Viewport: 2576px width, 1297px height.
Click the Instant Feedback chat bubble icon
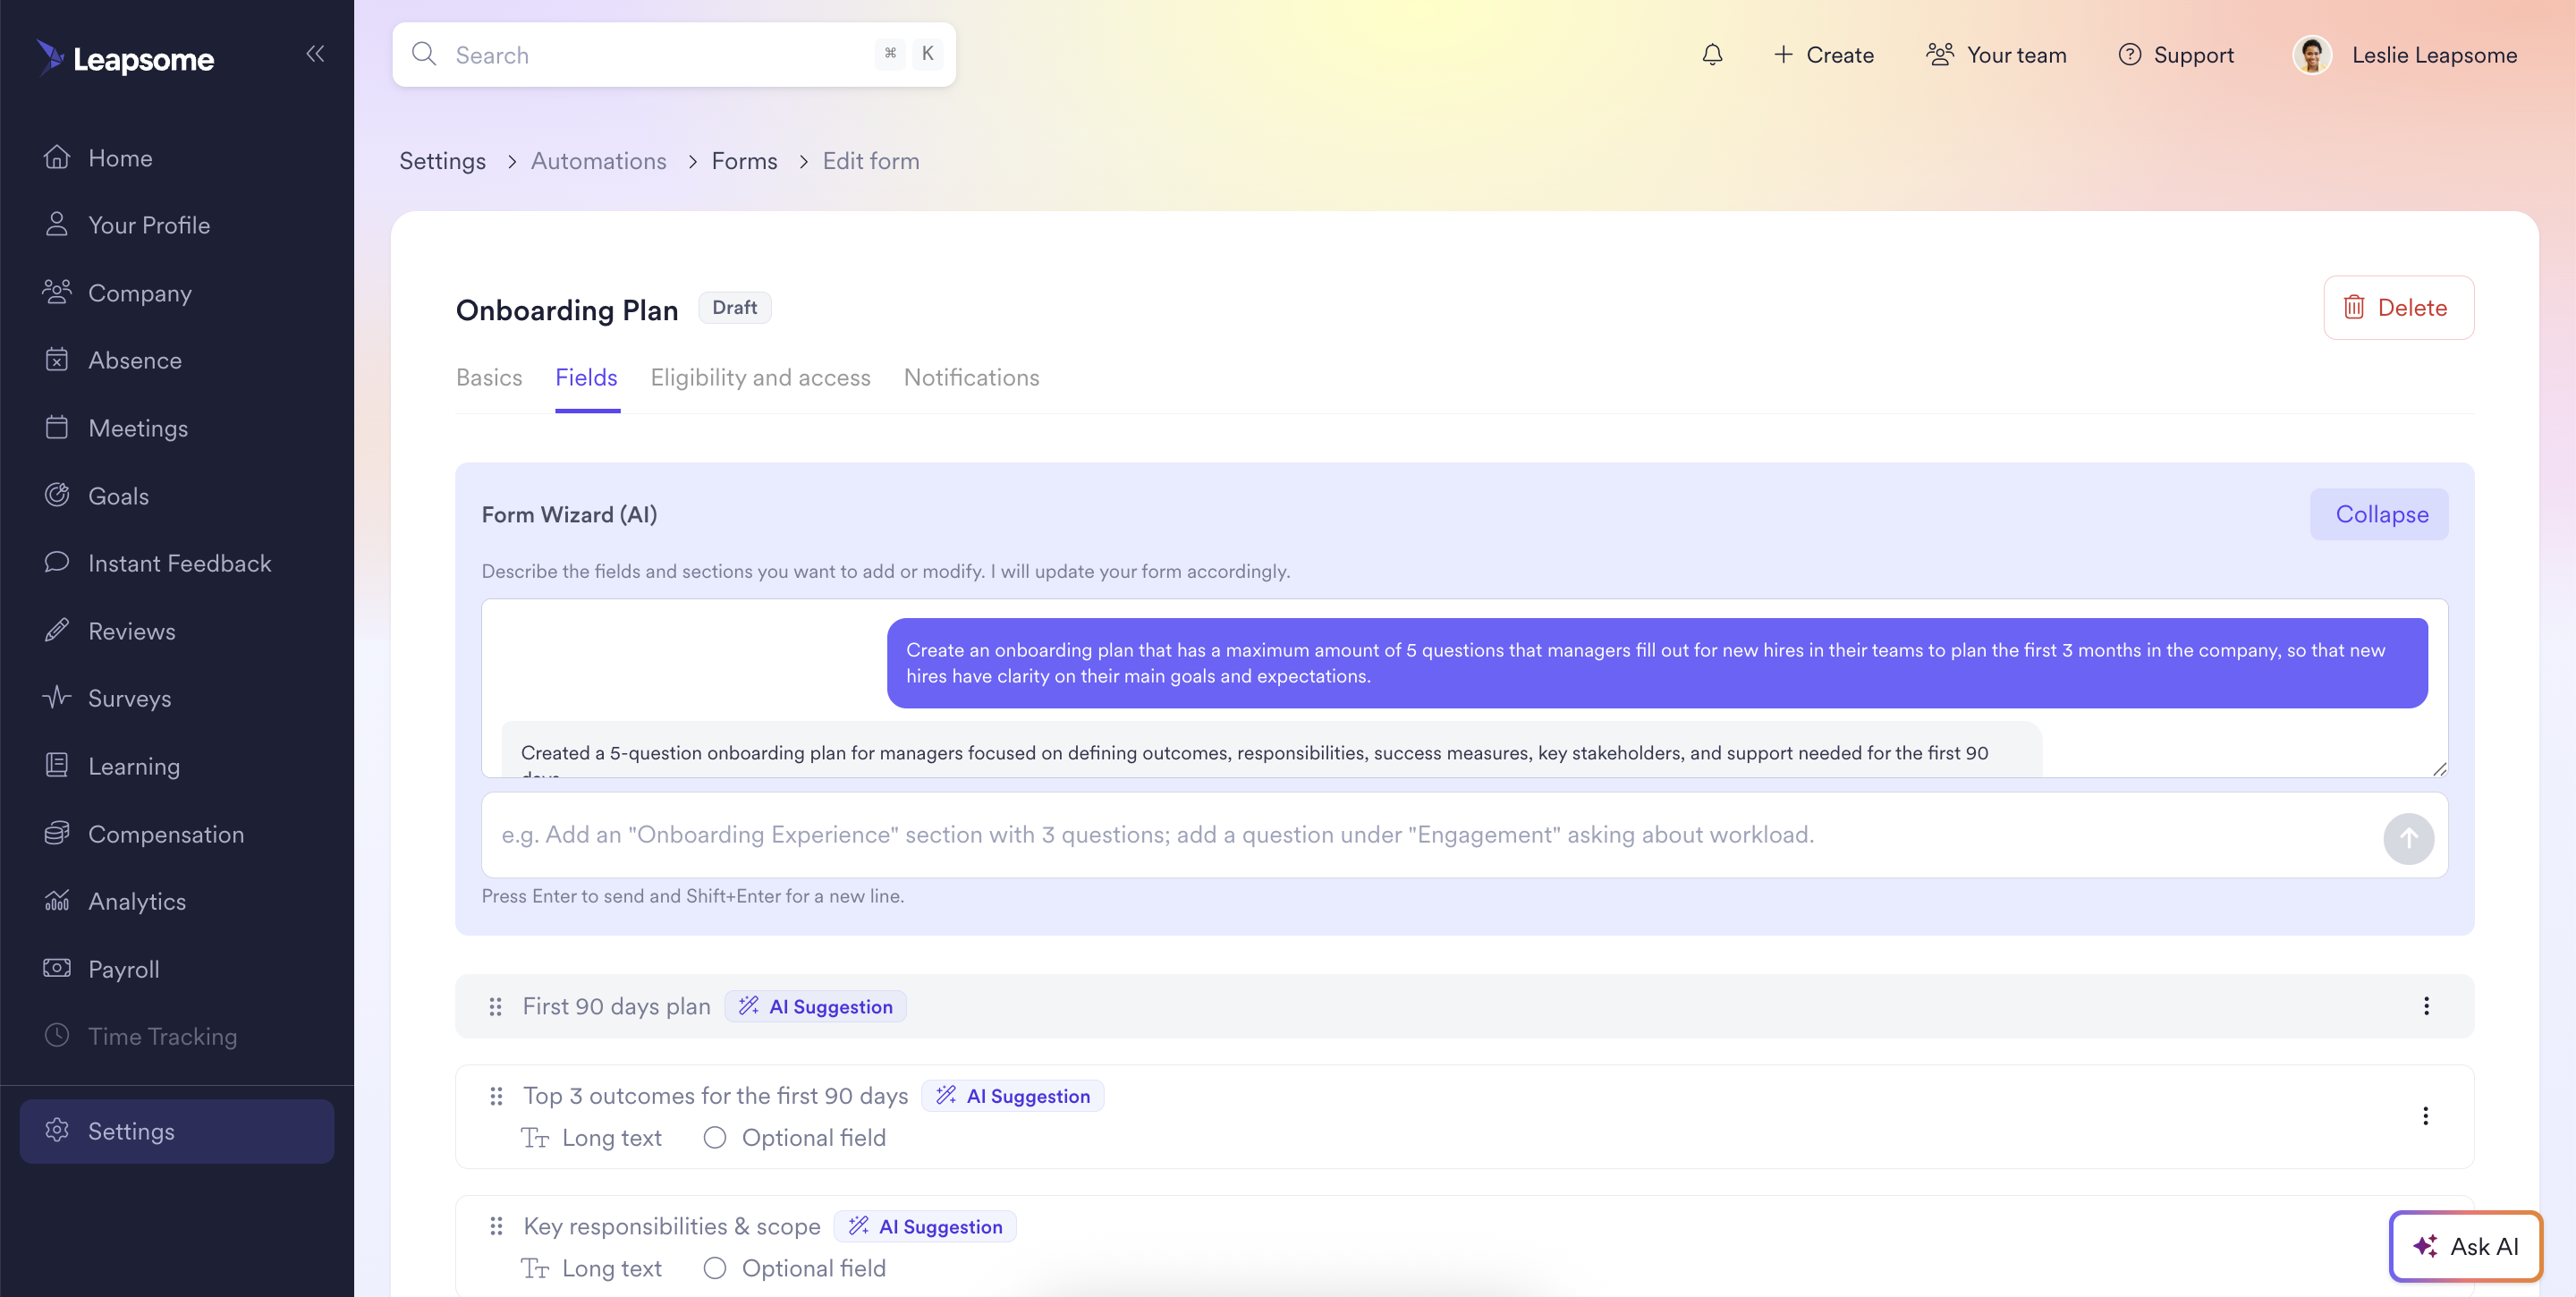(57, 562)
